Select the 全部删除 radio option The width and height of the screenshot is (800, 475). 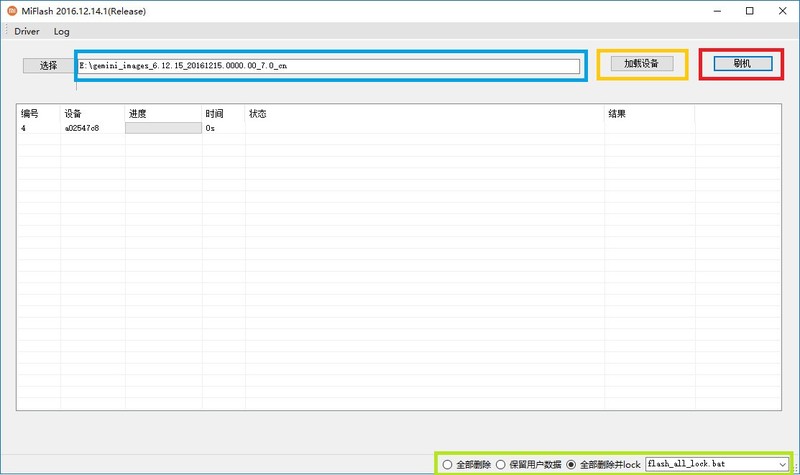tap(447, 464)
